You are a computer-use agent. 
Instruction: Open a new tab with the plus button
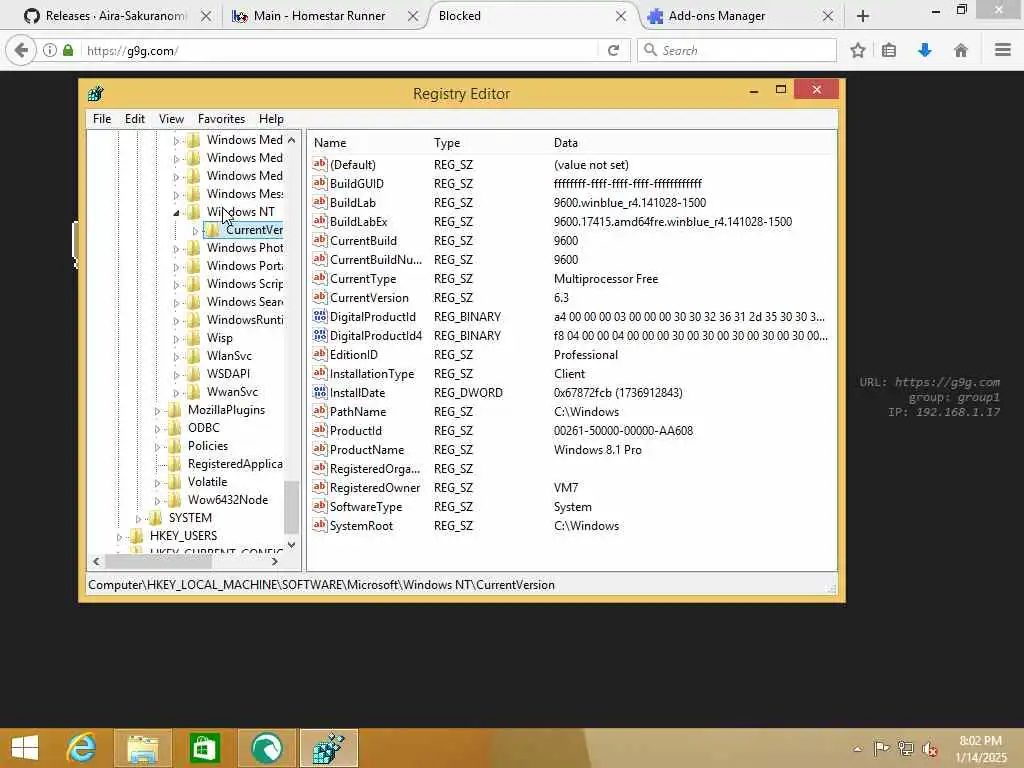(863, 16)
